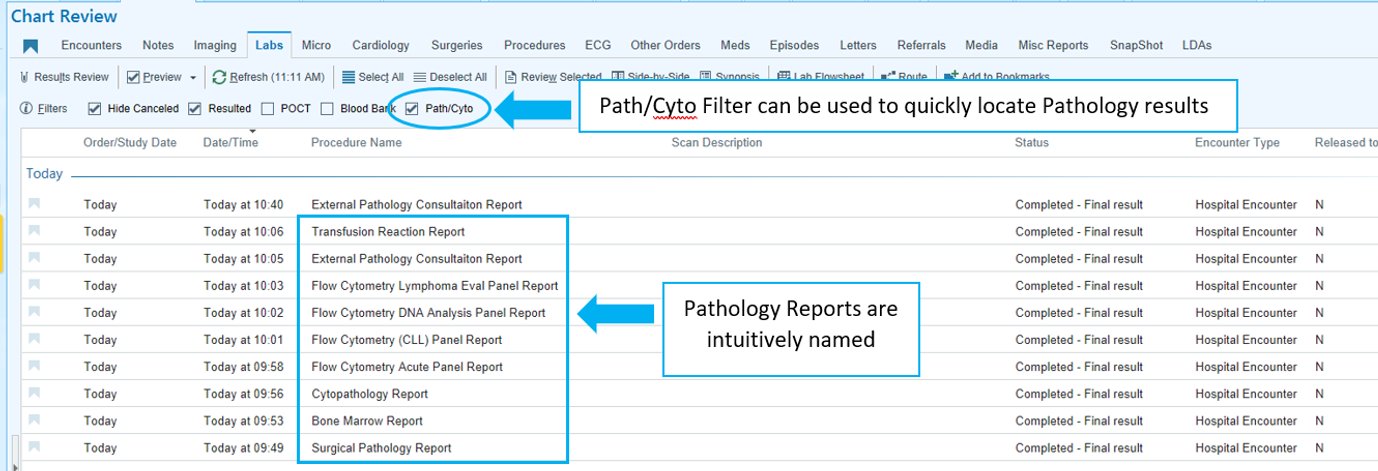
Task: Open the ECG tab
Action: pos(598,45)
